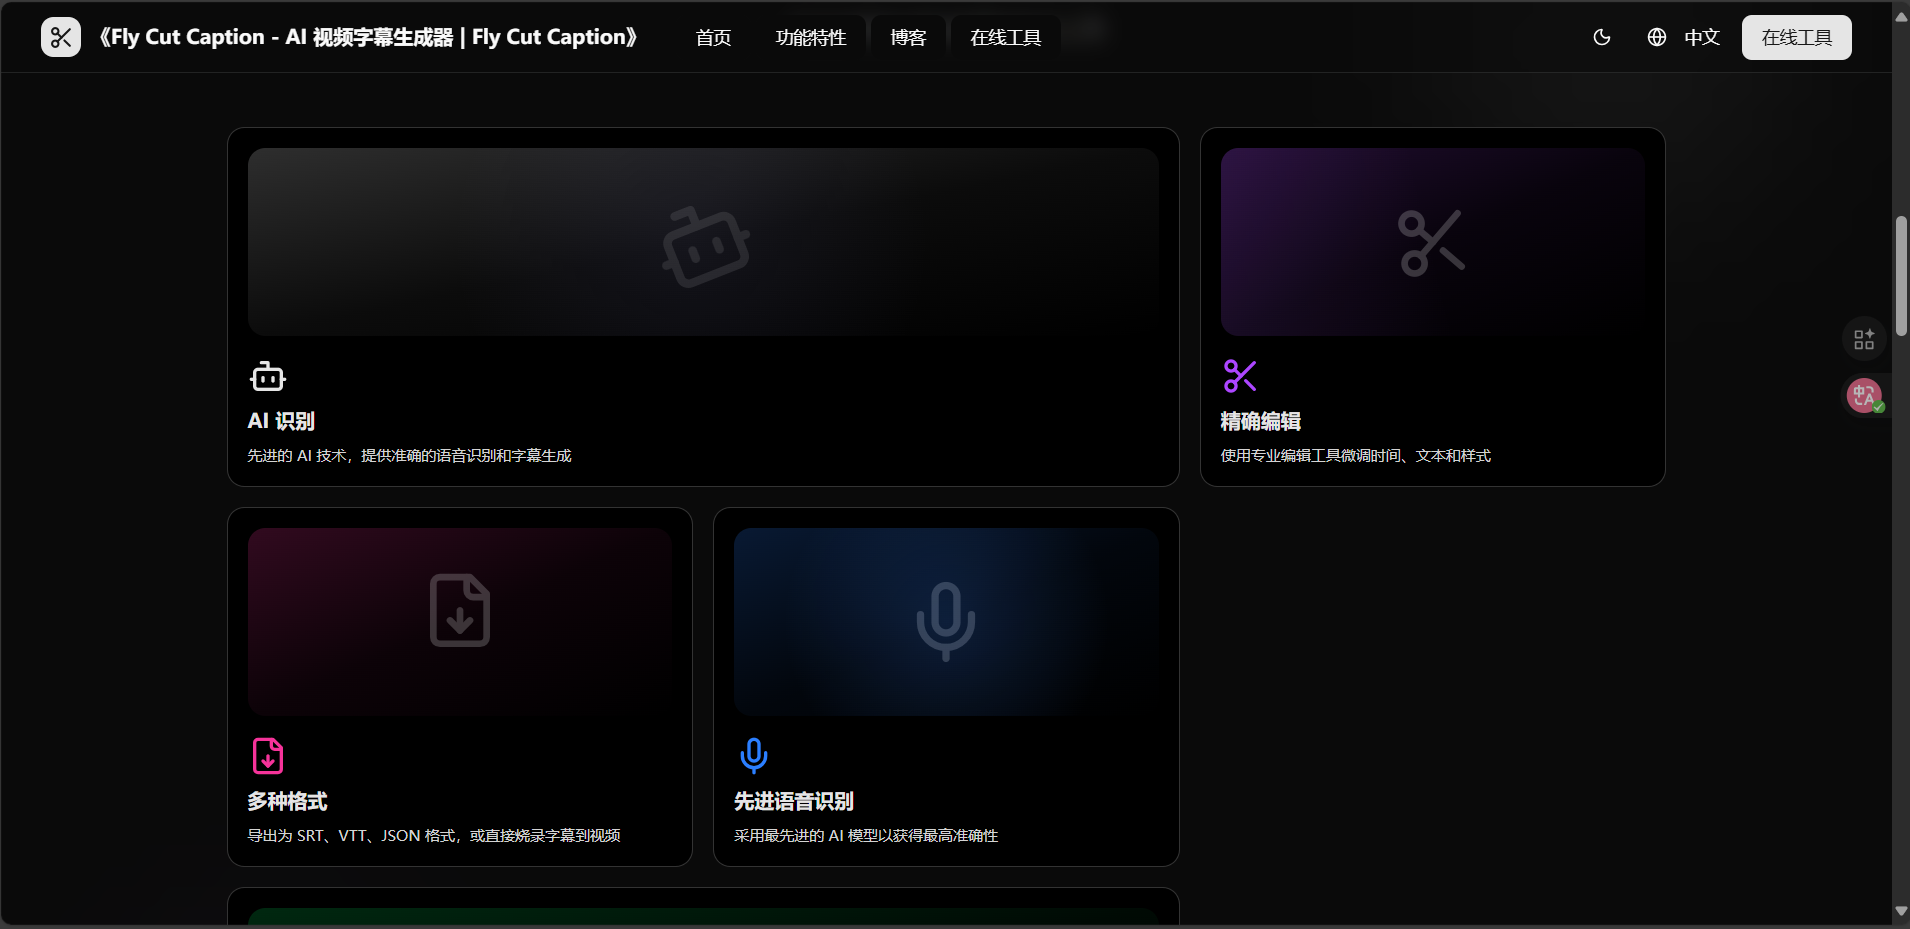This screenshot has width=1910, height=929.
Task: Click the large robot banner in AI 识别 card
Action: [703, 242]
